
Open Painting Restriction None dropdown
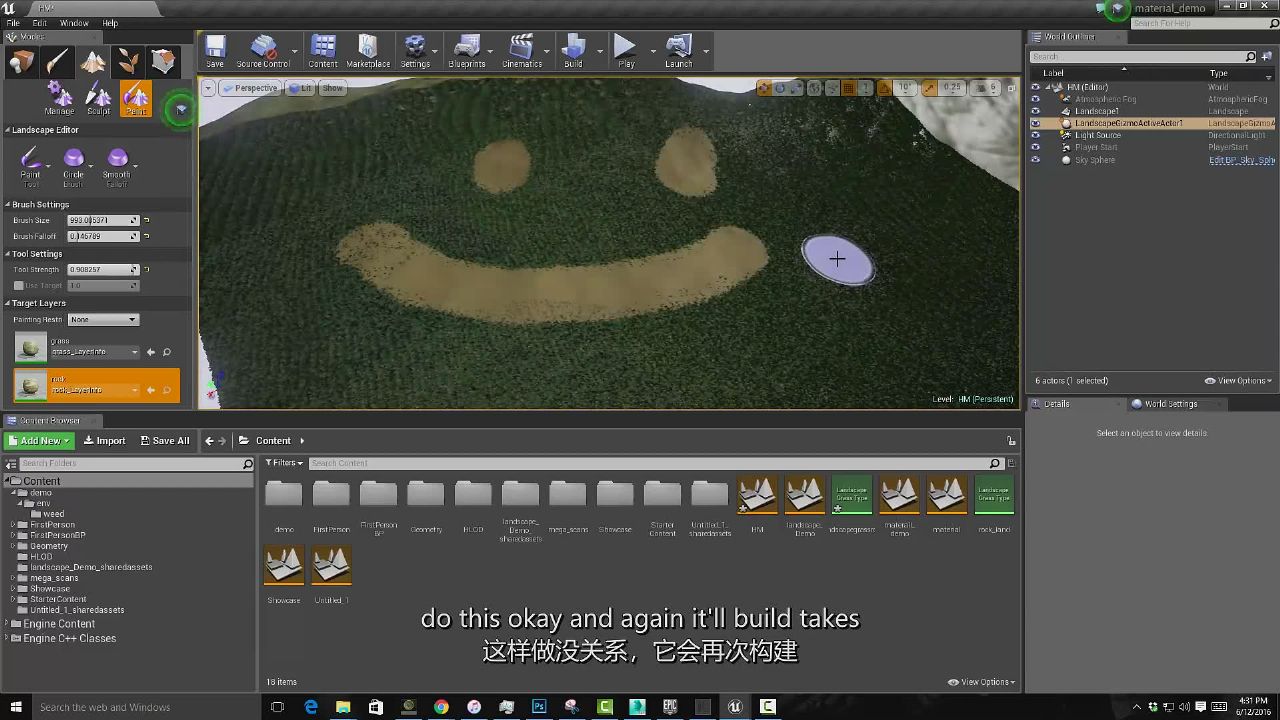point(103,319)
